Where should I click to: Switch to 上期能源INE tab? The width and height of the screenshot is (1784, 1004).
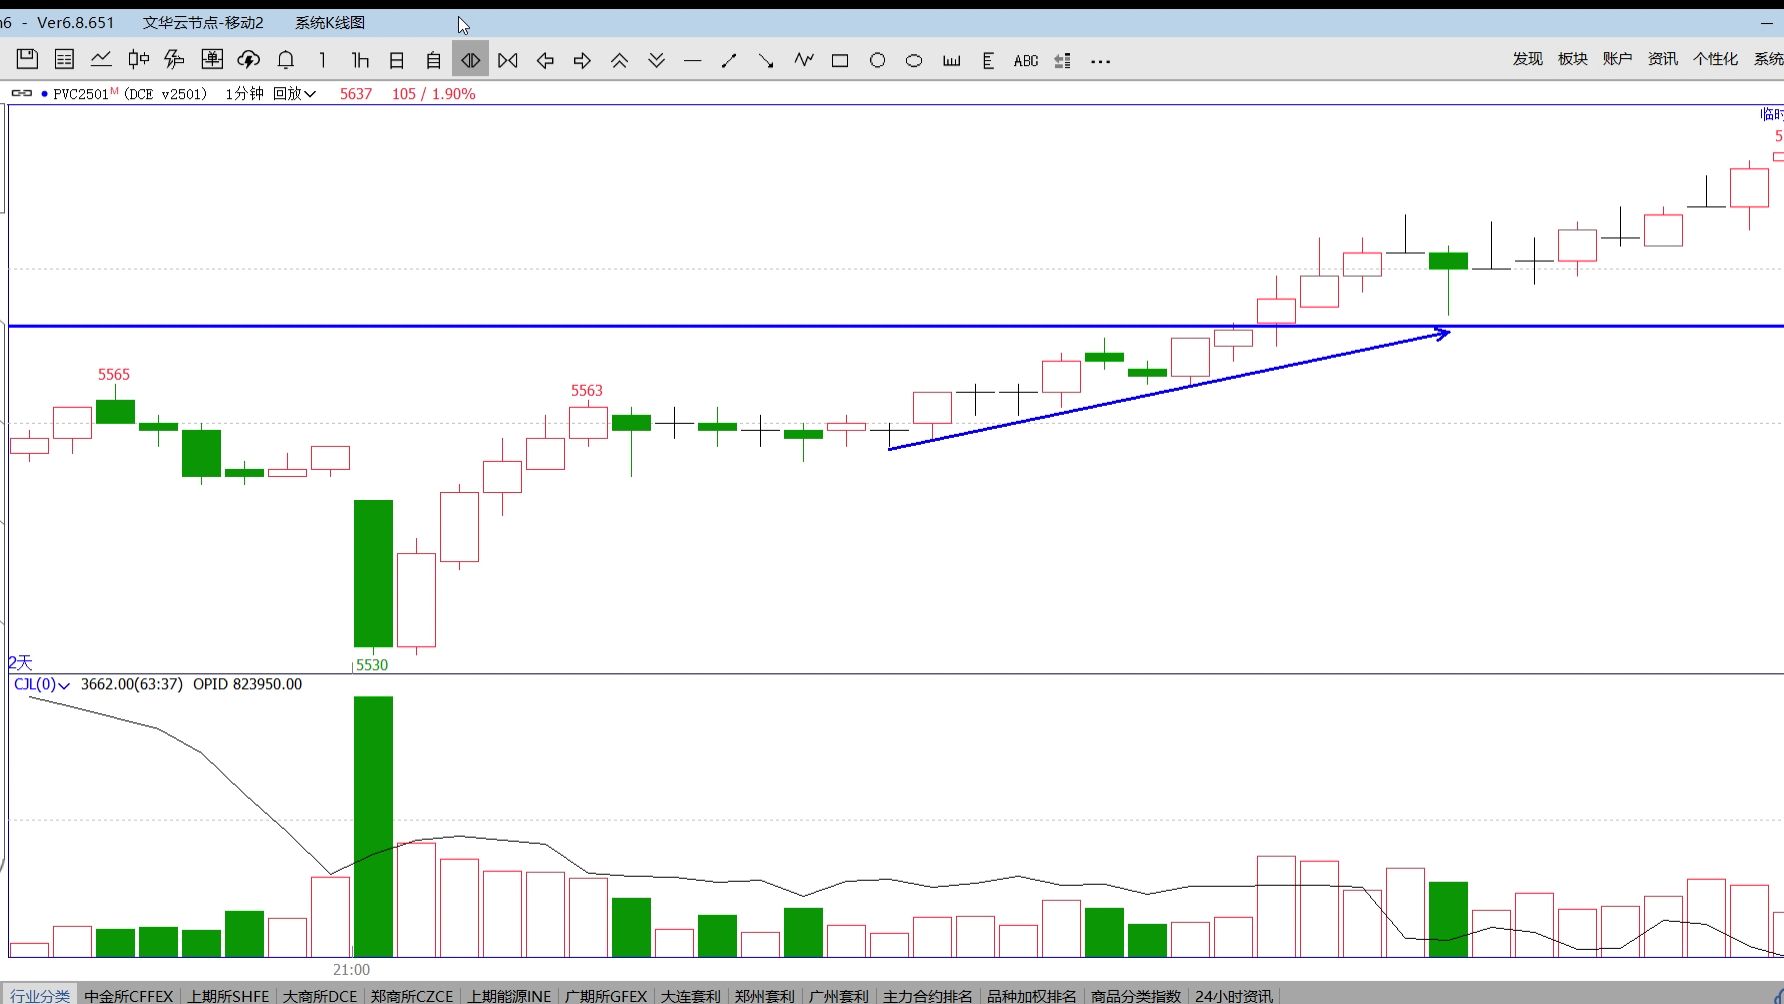point(510,995)
